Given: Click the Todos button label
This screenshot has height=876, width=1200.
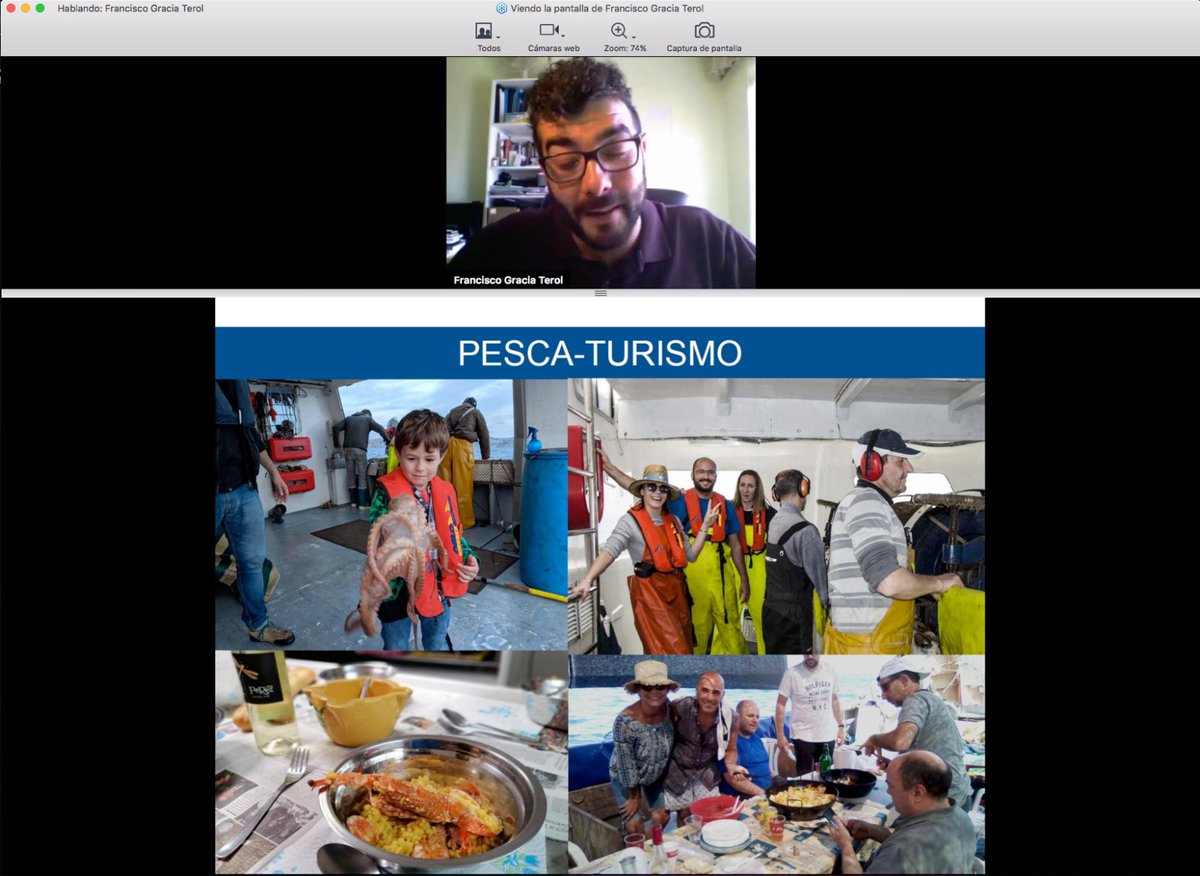Looking at the screenshot, I should pyautogui.click(x=487, y=47).
